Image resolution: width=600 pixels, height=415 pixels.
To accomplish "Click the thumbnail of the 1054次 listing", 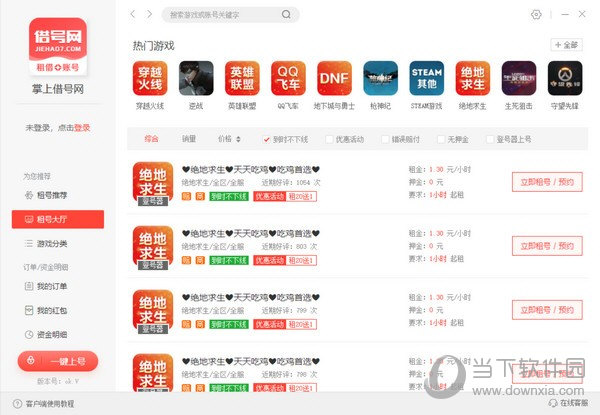I will point(153,184).
